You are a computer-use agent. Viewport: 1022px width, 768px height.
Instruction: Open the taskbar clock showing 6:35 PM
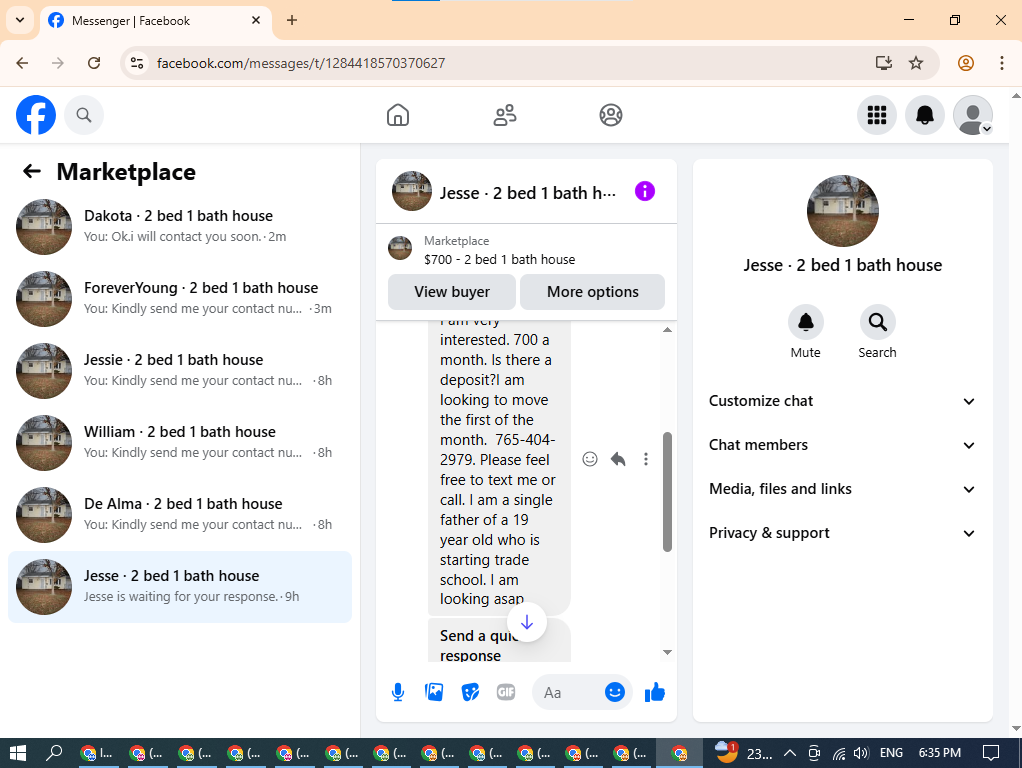pos(939,753)
